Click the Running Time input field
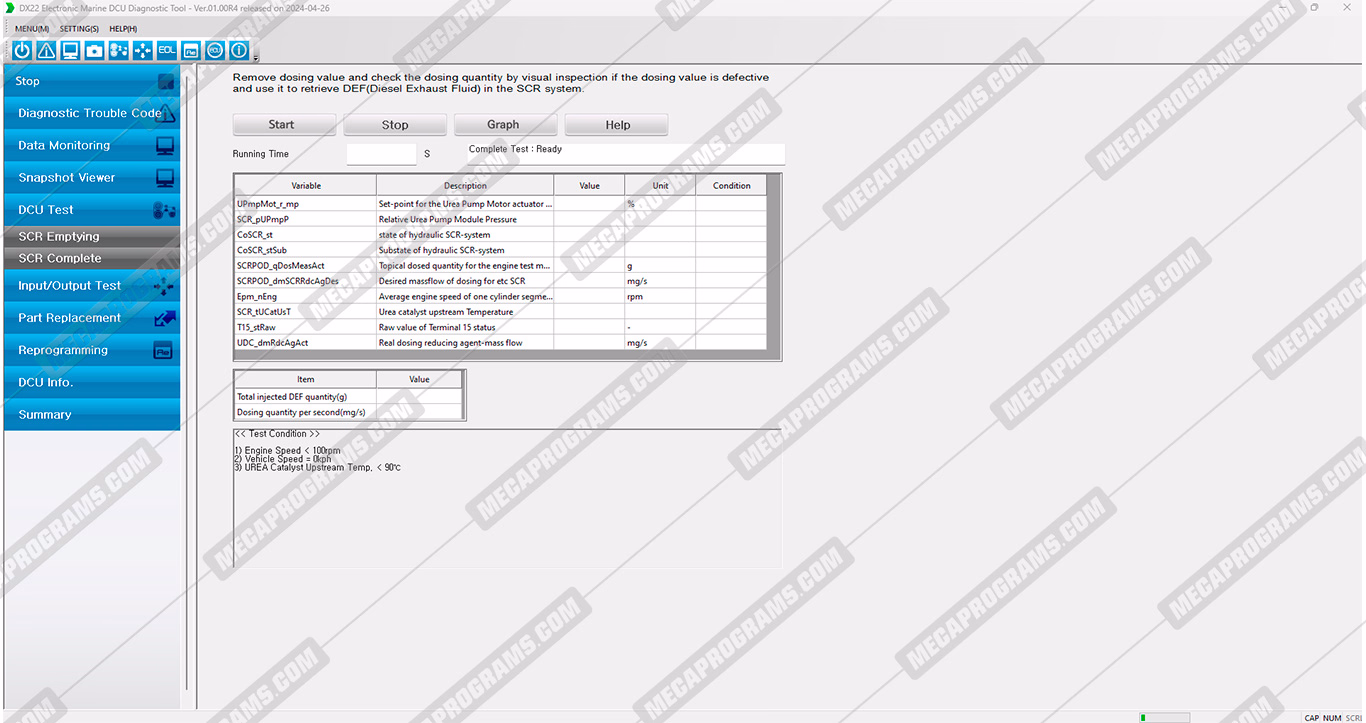Image resolution: width=1366 pixels, height=723 pixels. coord(381,154)
